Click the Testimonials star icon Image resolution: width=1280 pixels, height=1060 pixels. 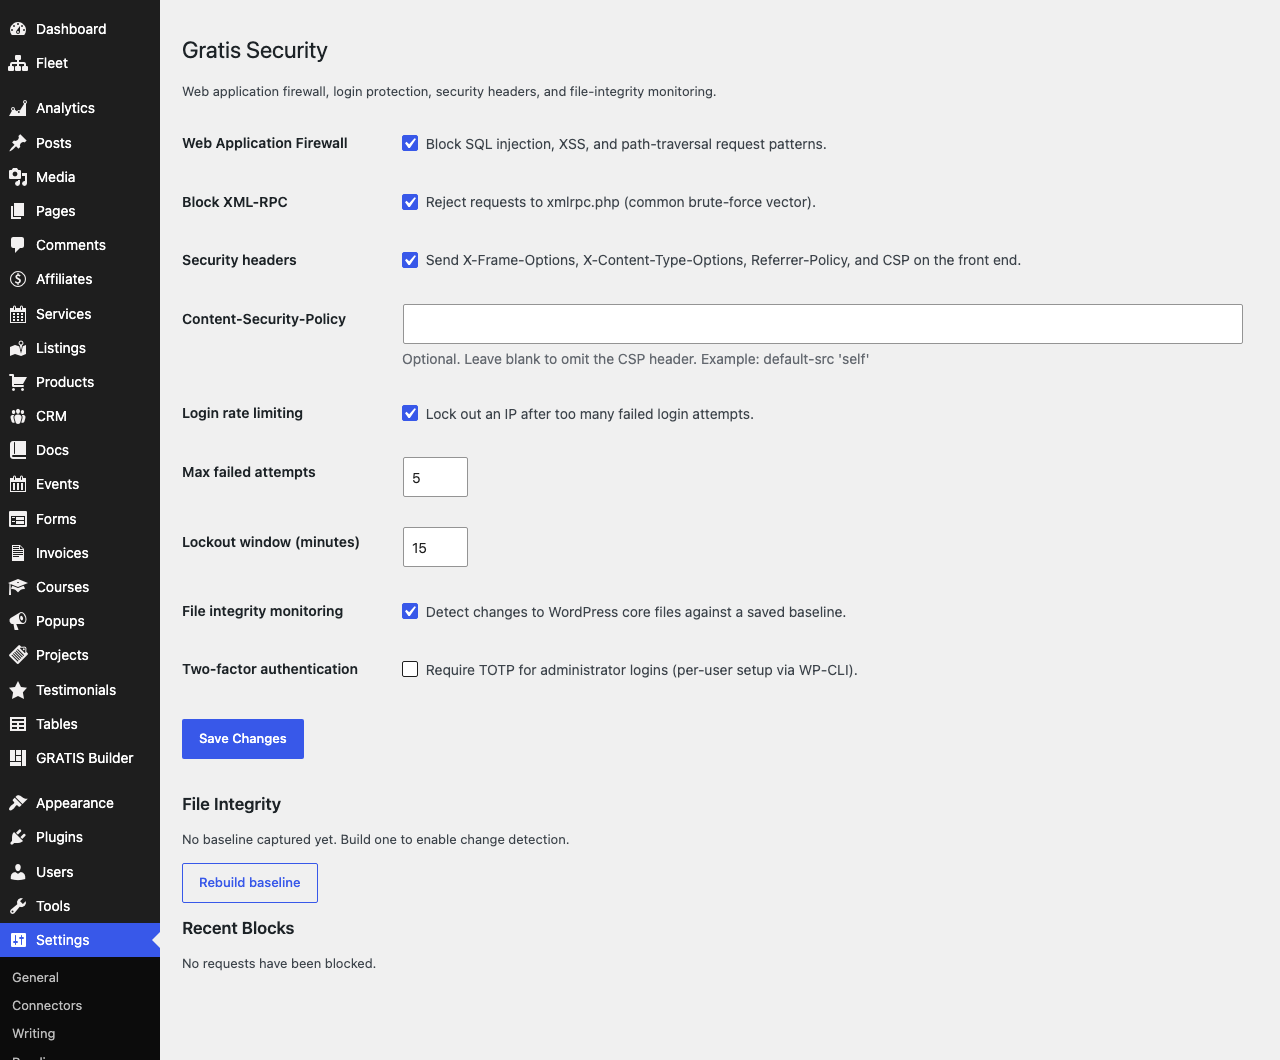click(18, 690)
